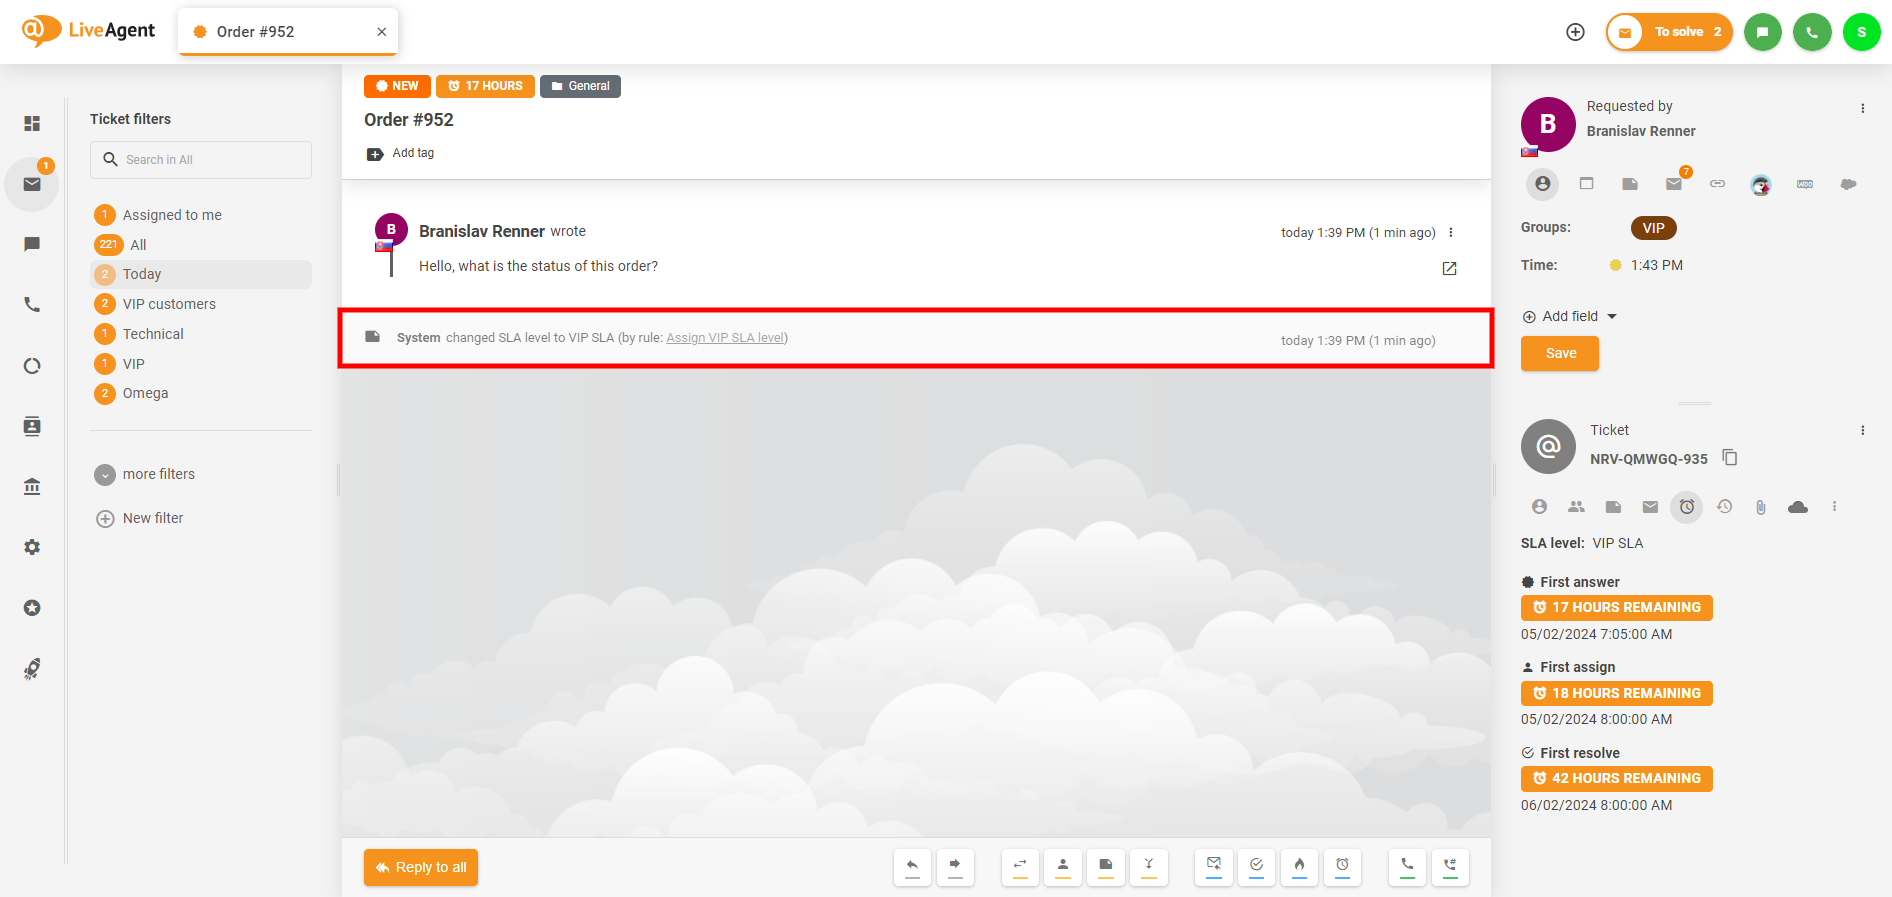The image size is (1892, 897).
Task: Open the green phone status button in the header
Action: (x=1812, y=32)
